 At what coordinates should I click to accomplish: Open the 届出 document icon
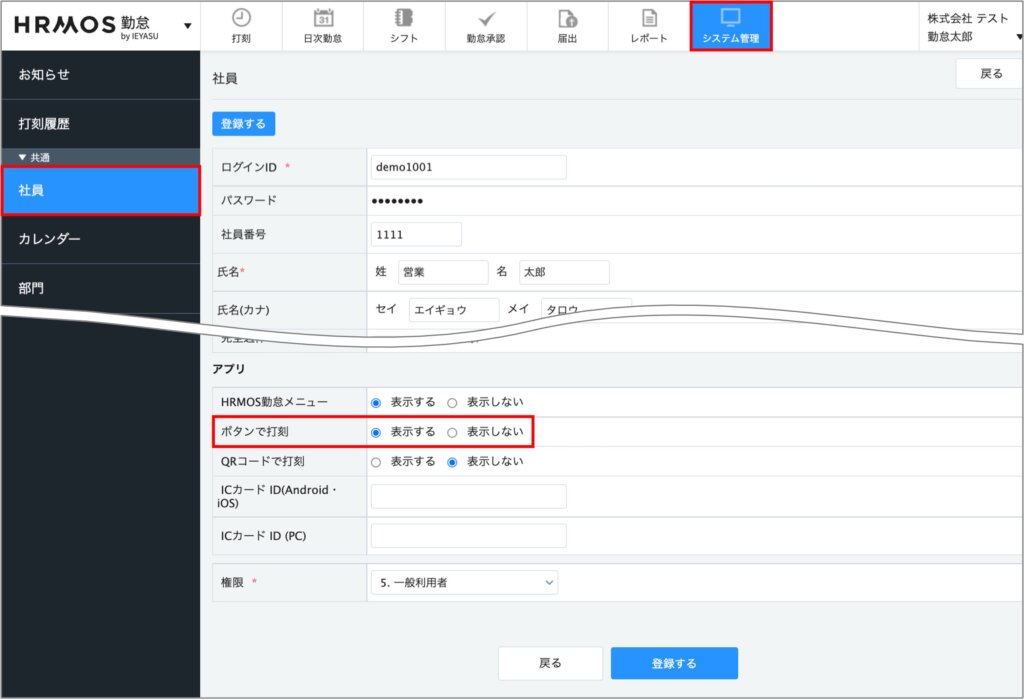pyautogui.click(x=567, y=18)
